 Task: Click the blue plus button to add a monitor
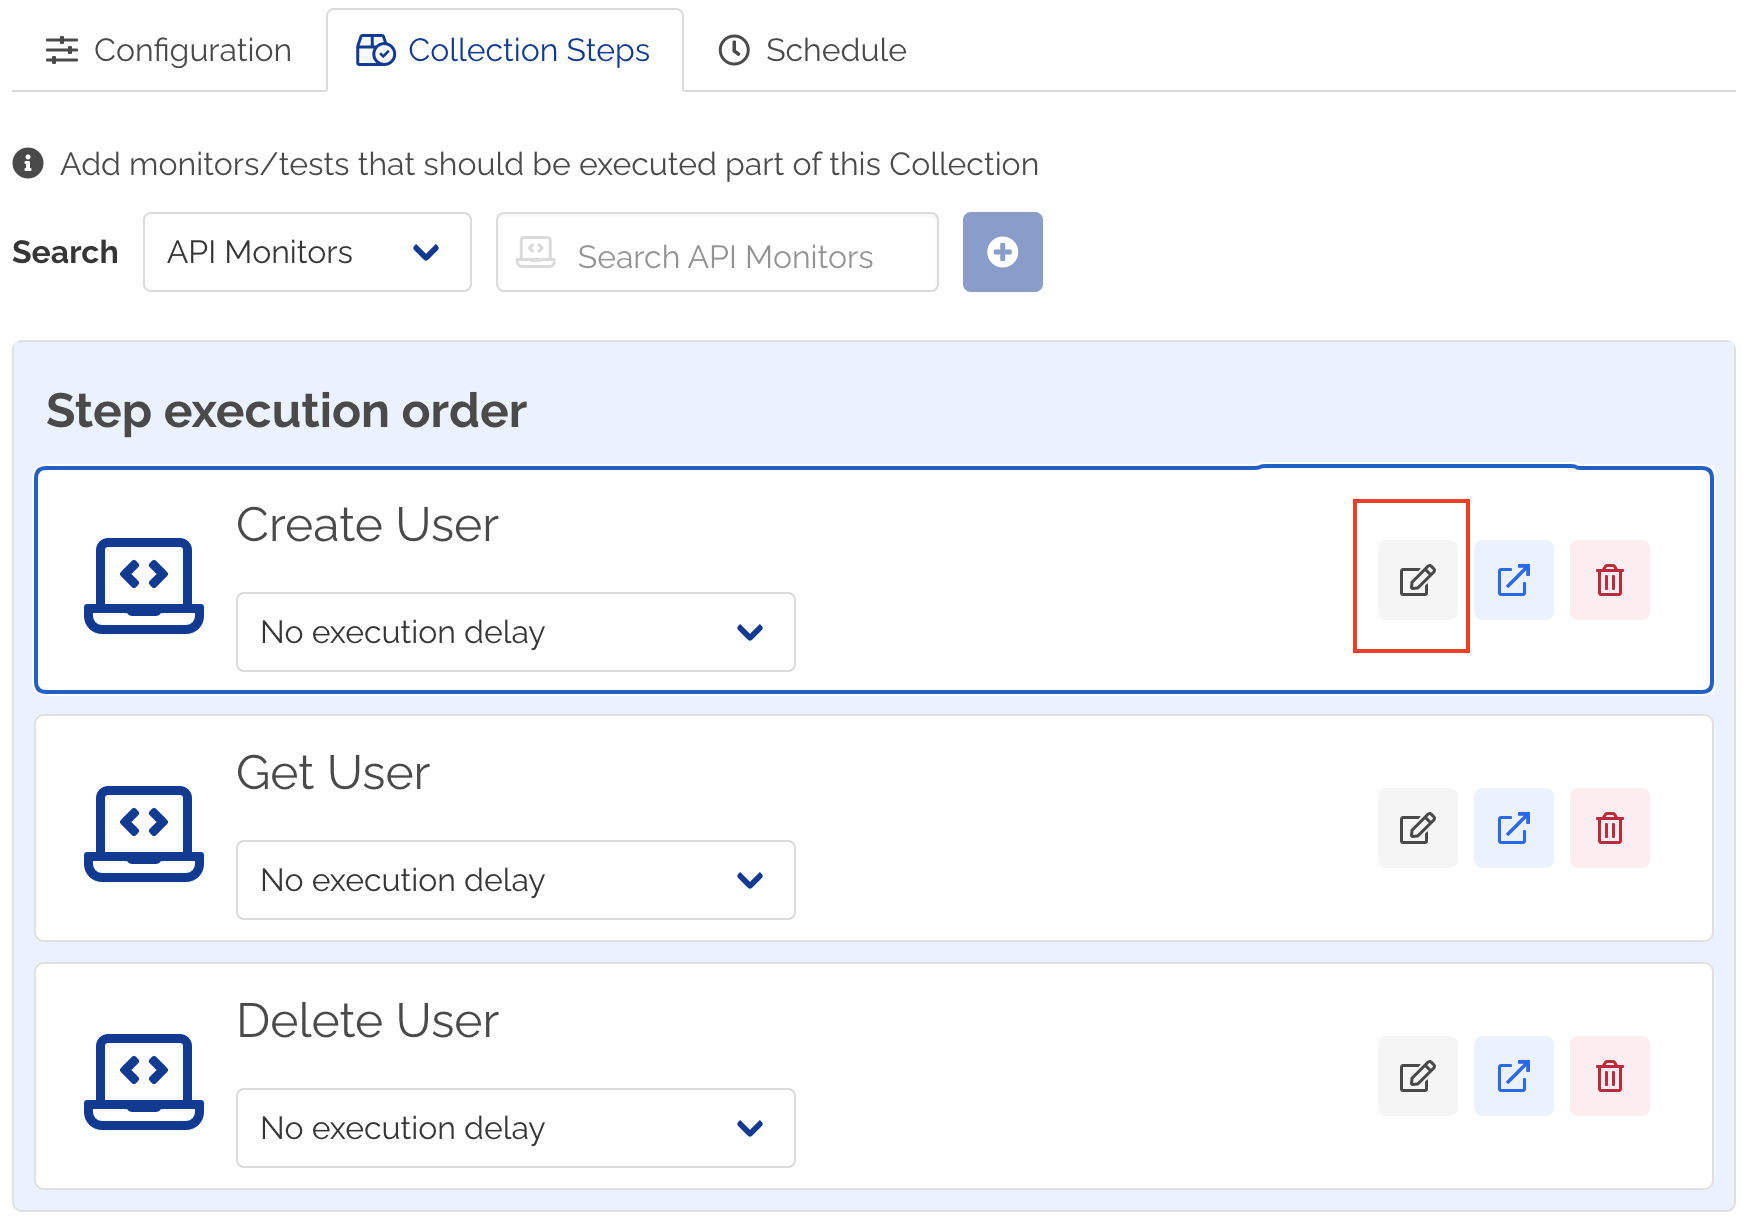[x=1002, y=252]
